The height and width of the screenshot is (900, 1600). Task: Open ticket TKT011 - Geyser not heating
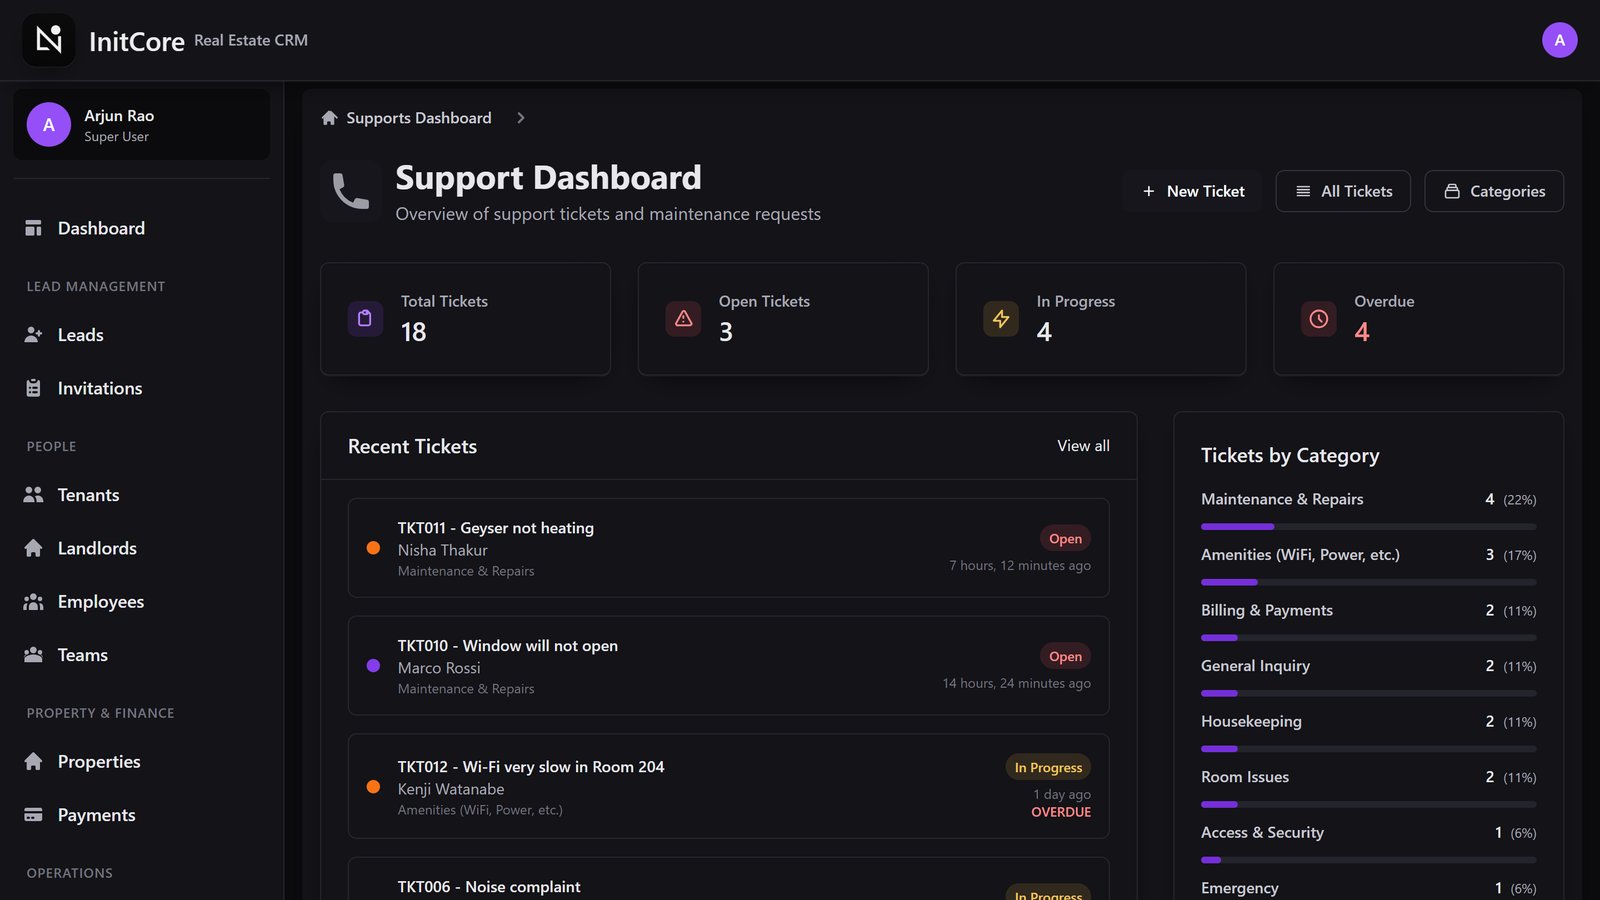click(x=728, y=548)
